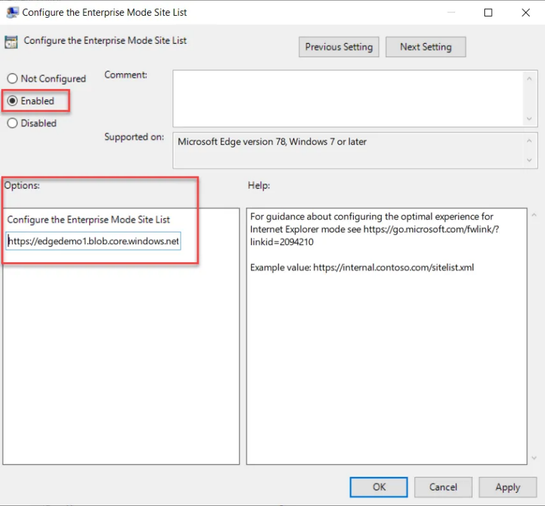
Task: Select the Disabled radio button
Action: pyautogui.click(x=13, y=123)
